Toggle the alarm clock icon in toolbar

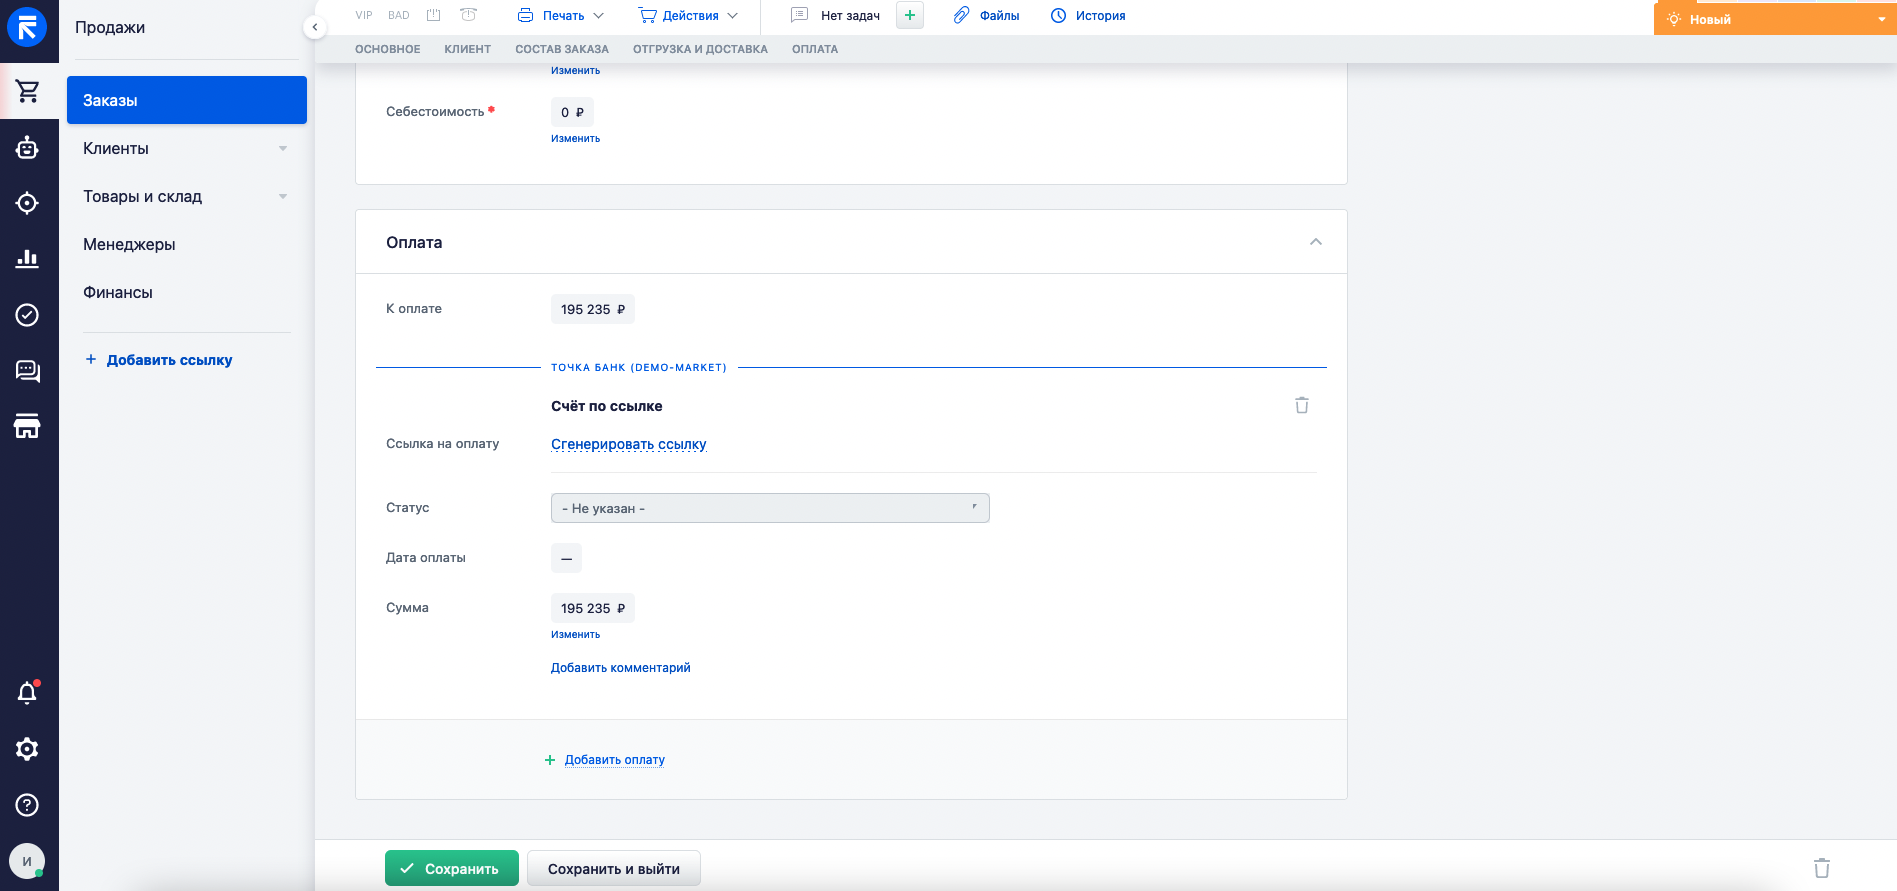[x=468, y=15]
